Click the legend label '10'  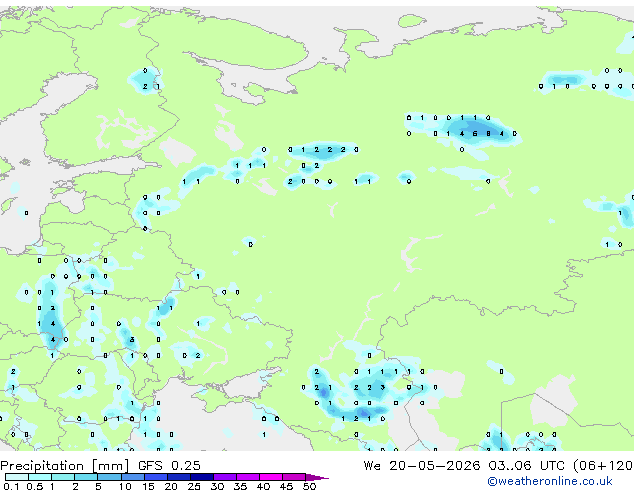click(125, 486)
